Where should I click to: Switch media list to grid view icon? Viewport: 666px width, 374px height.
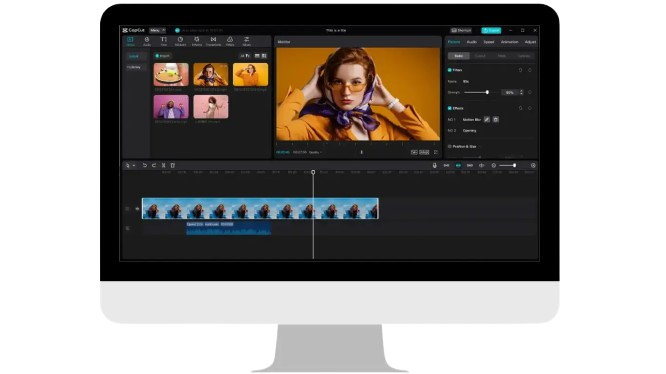pyautogui.click(x=264, y=56)
